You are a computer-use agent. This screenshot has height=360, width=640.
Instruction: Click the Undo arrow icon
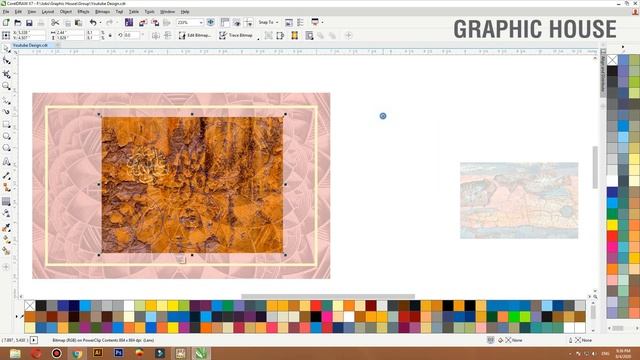pyautogui.click(x=93, y=23)
